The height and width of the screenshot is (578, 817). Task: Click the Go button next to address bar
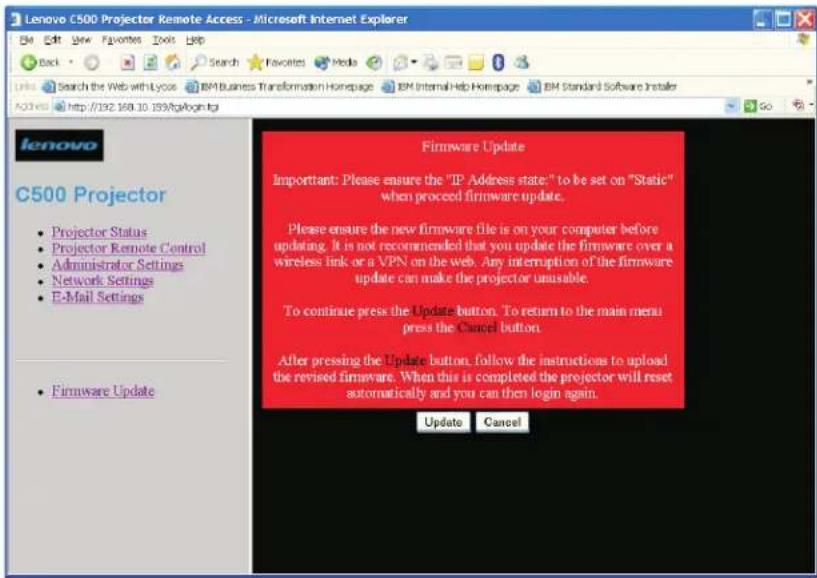pyautogui.click(x=758, y=106)
